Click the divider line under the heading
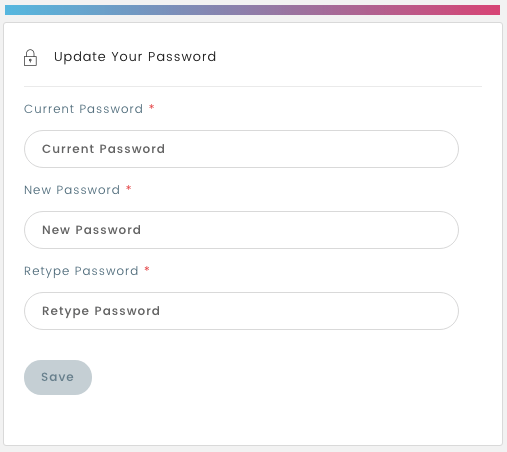The width and height of the screenshot is (507, 452). 253,86
